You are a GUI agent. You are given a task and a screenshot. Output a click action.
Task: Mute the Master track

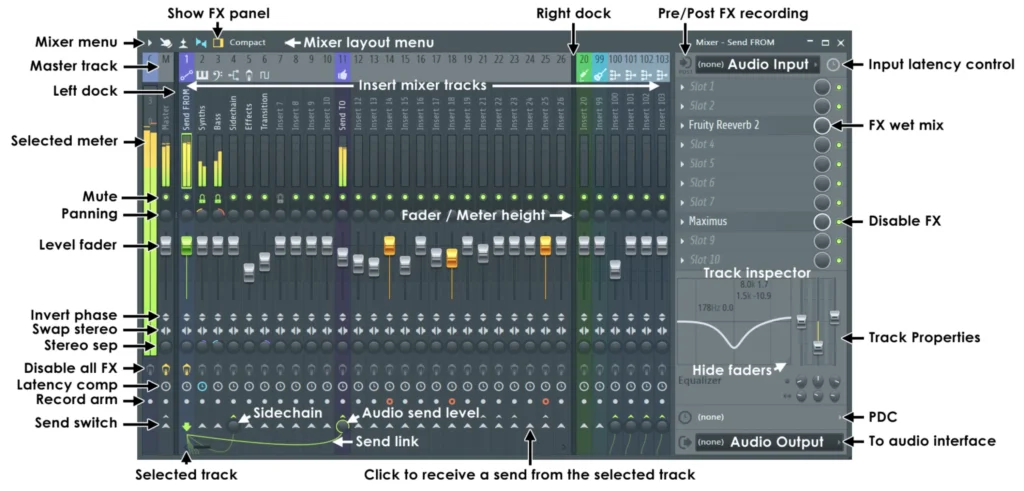click(x=166, y=197)
